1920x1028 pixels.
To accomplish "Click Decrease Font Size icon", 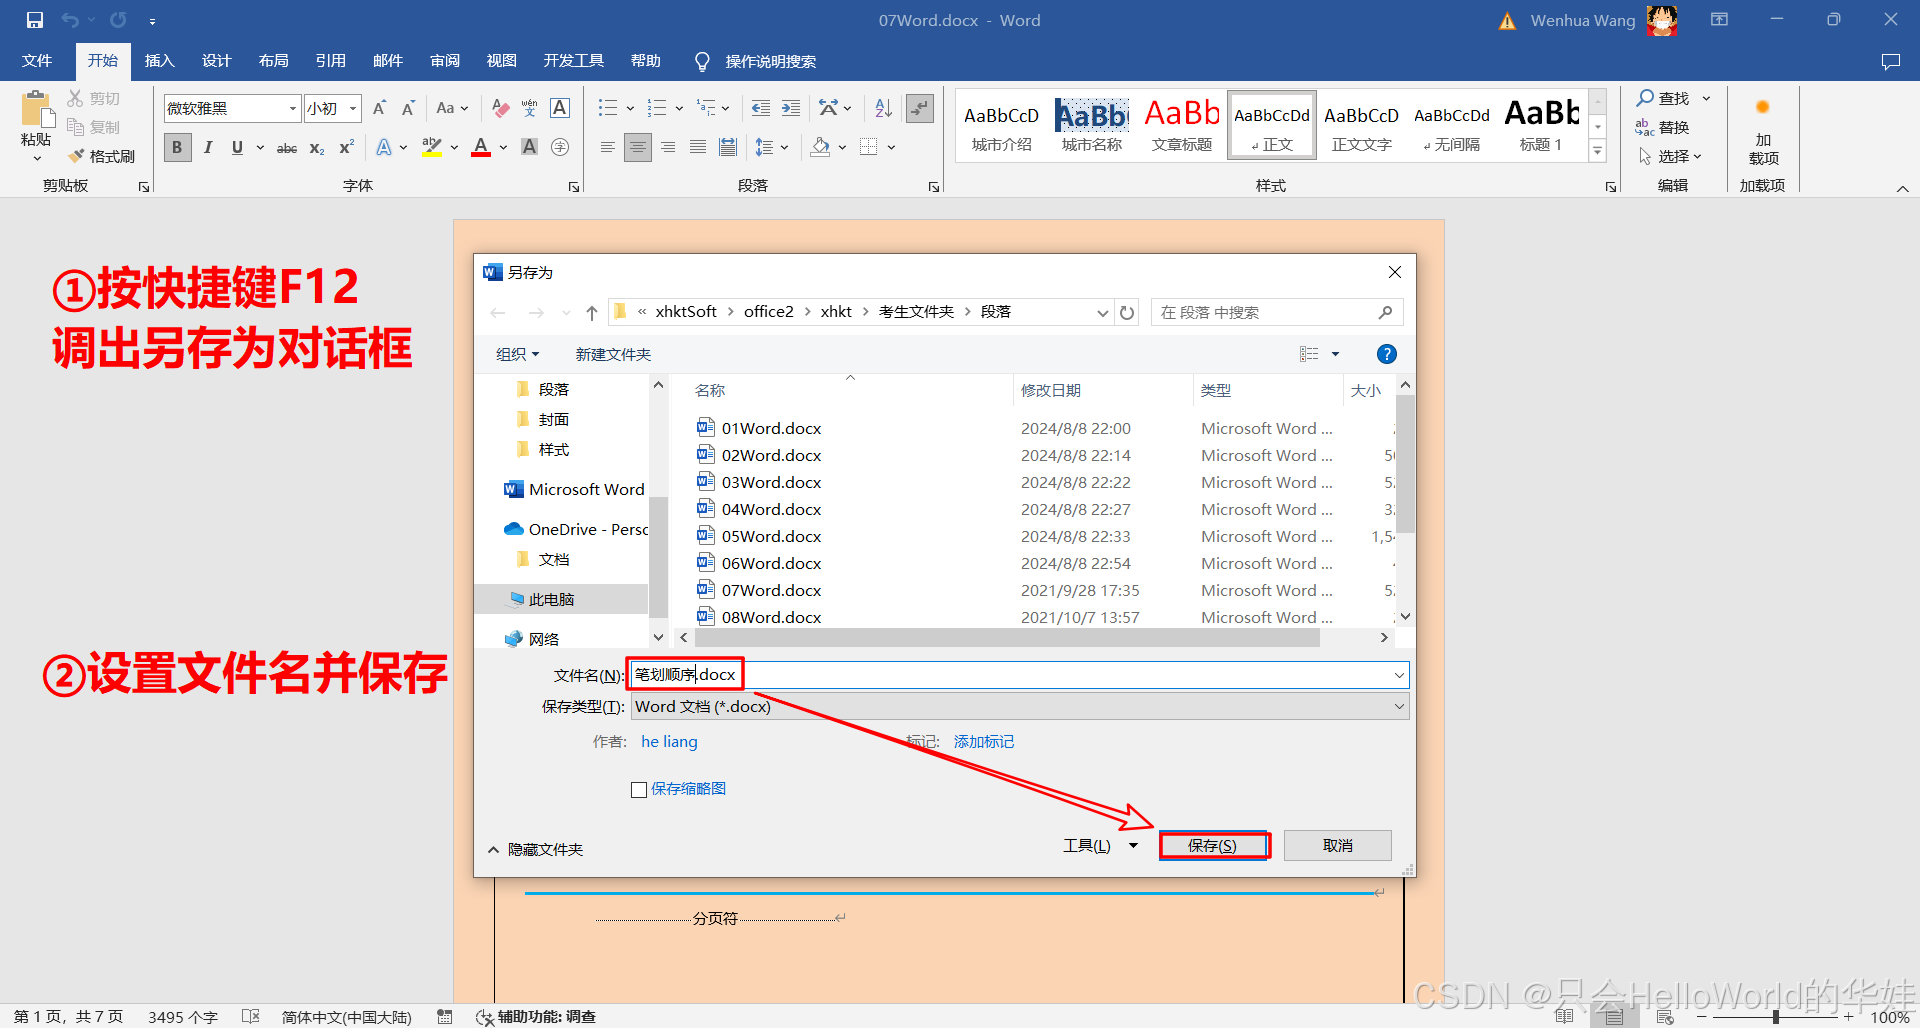I will pos(408,108).
